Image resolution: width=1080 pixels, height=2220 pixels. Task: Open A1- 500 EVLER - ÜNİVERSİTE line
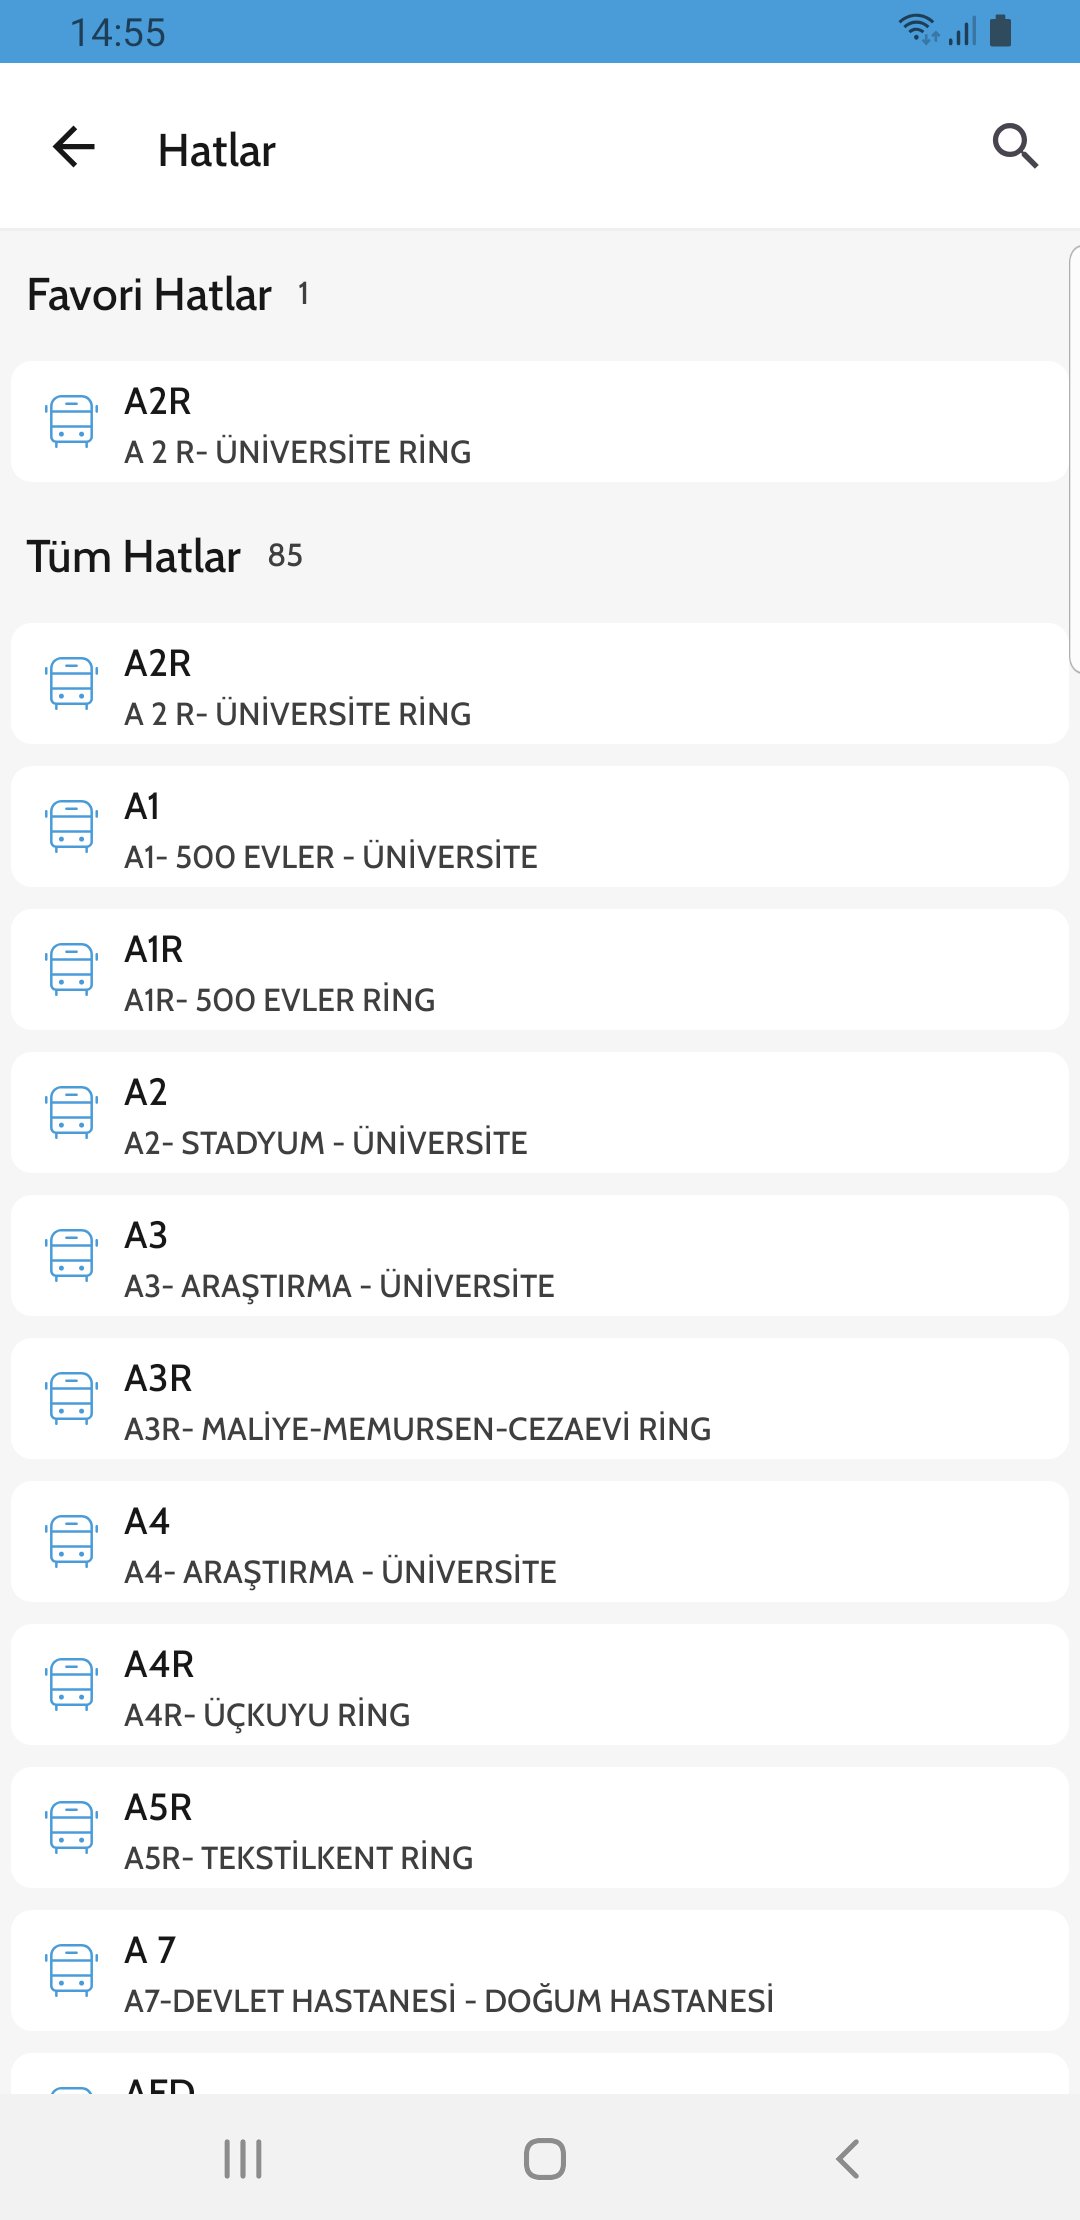point(540,827)
